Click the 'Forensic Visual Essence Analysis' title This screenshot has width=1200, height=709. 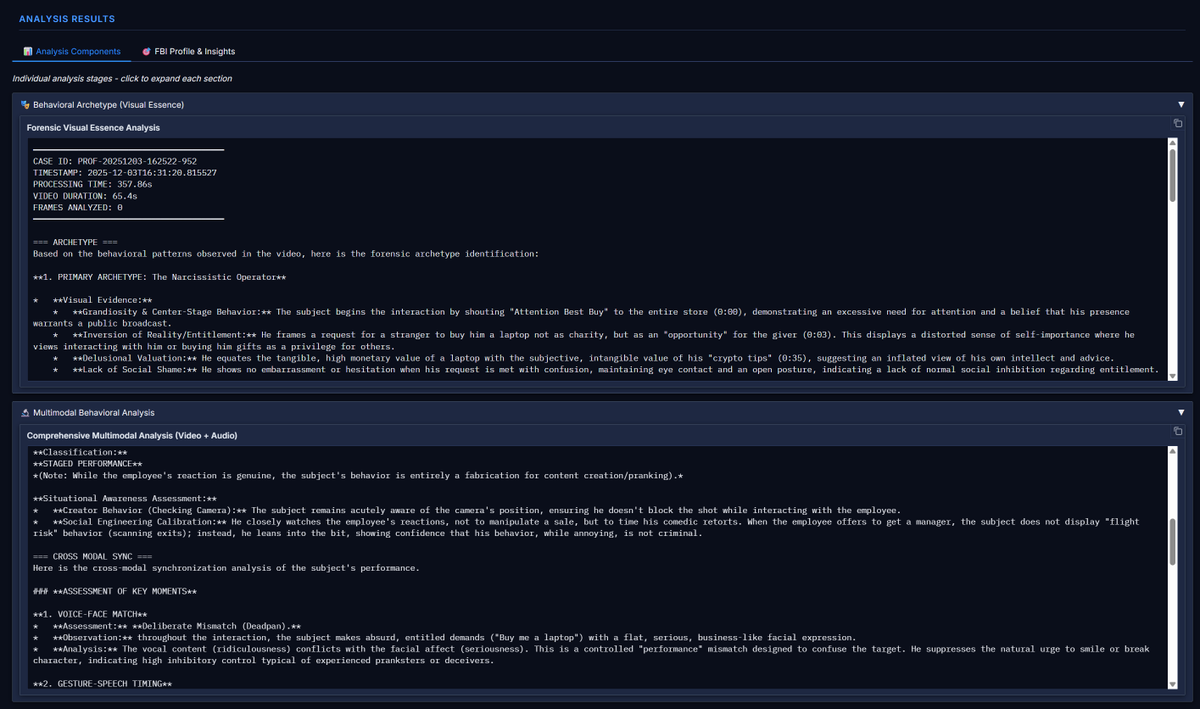[93, 128]
